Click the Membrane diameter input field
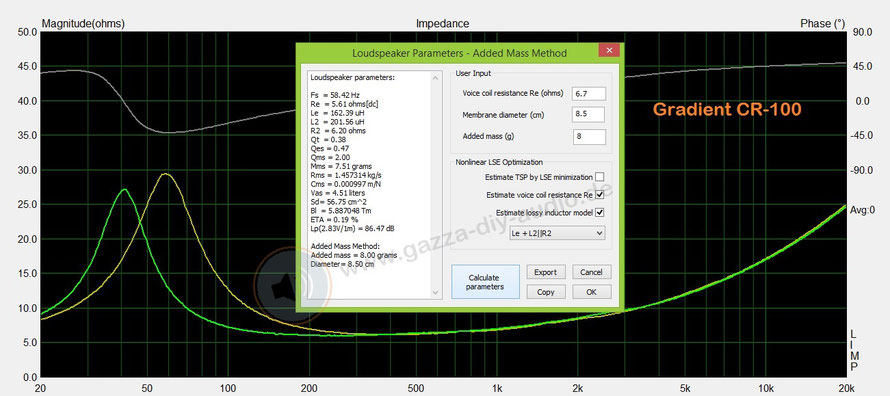 pos(589,115)
